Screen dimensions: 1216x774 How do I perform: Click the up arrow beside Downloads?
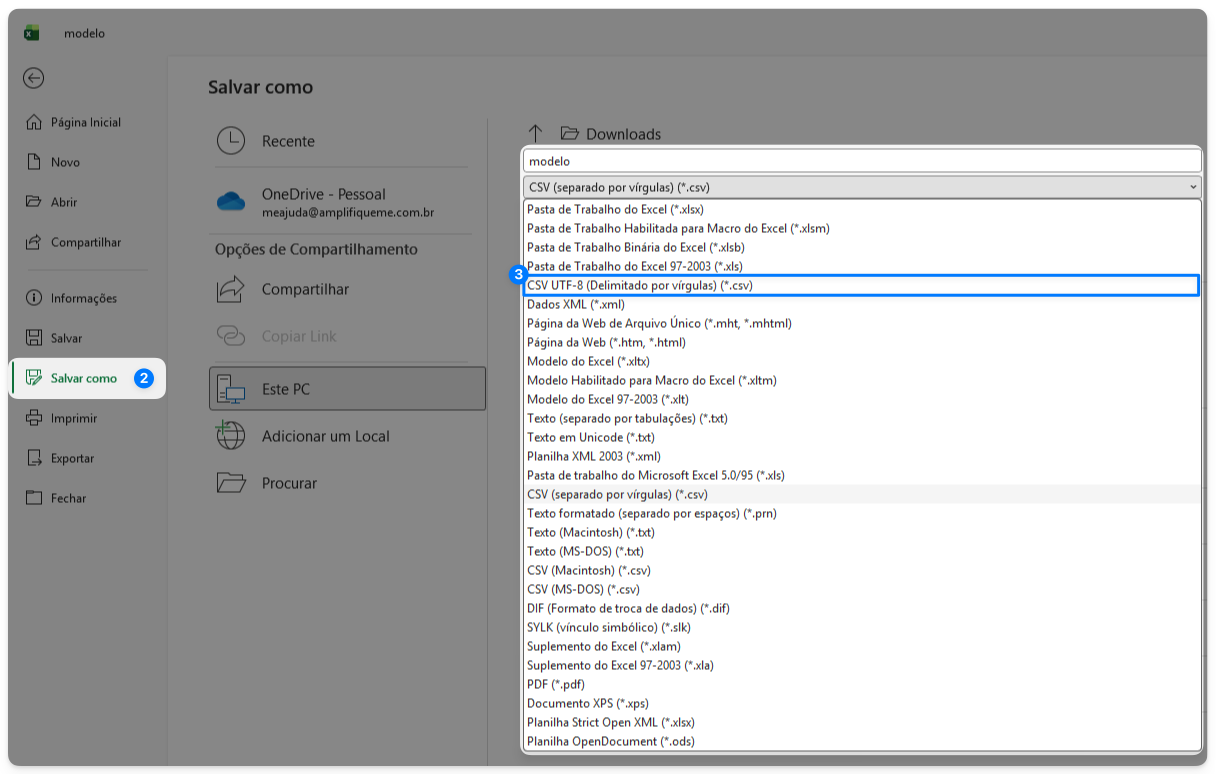click(535, 134)
